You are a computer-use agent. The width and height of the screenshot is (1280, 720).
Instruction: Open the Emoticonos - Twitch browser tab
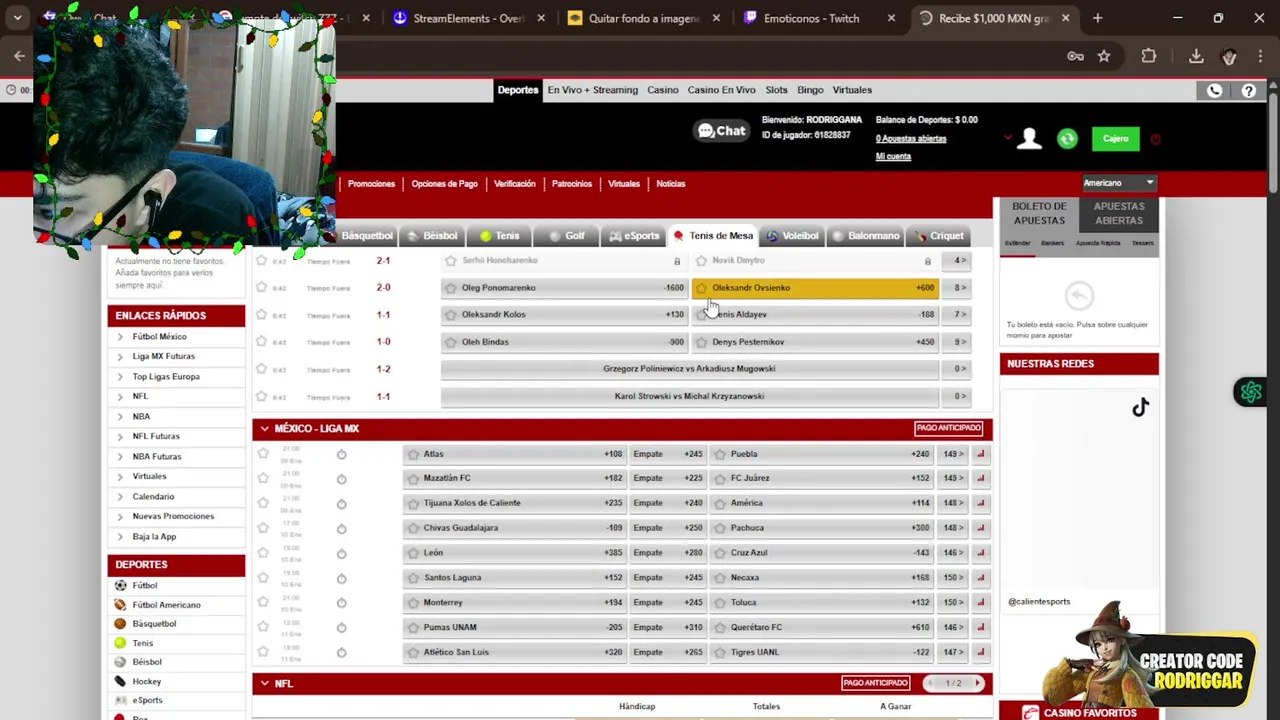pyautogui.click(x=811, y=18)
